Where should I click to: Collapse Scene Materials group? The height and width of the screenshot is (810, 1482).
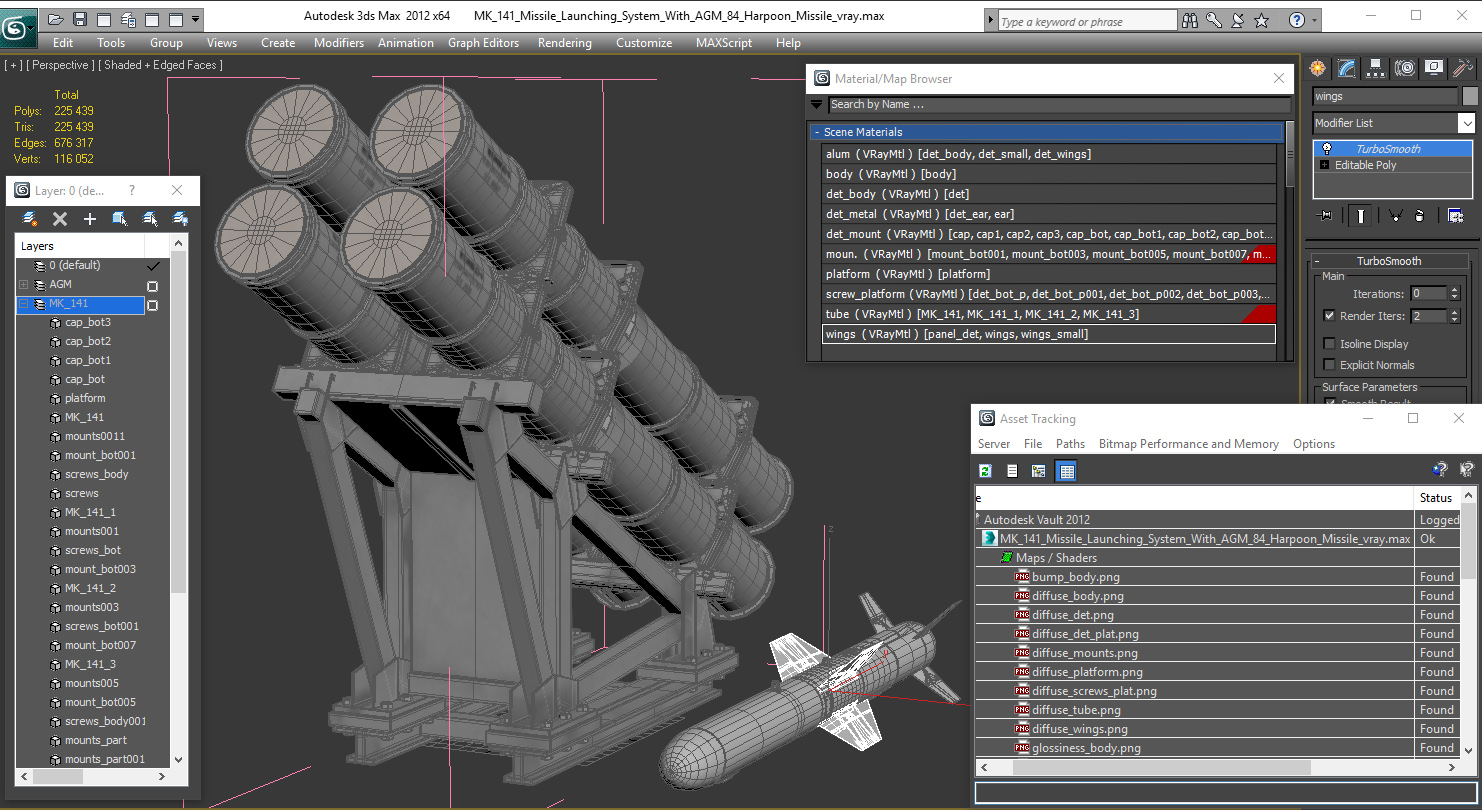pos(816,132)
